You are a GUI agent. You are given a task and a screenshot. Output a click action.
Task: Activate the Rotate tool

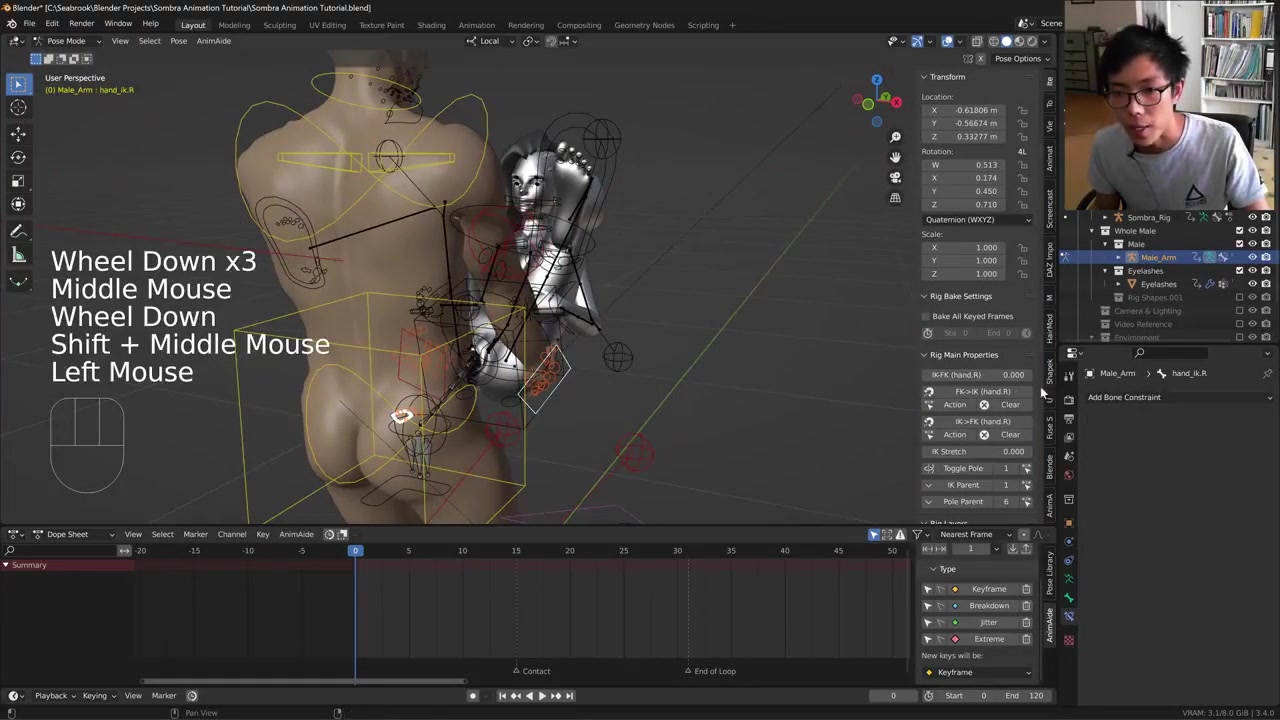coord(18,157)
